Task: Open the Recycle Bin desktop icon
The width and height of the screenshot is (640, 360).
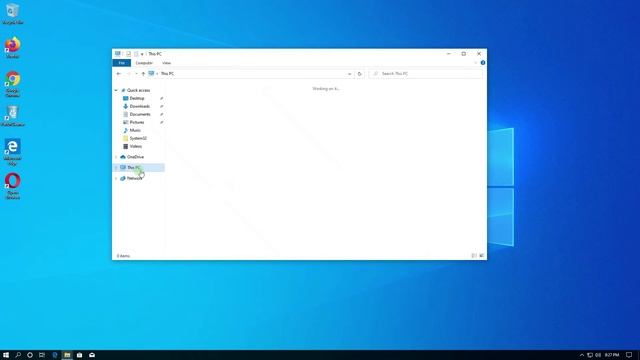Action: pyautogui.click(x=13, y=13)
